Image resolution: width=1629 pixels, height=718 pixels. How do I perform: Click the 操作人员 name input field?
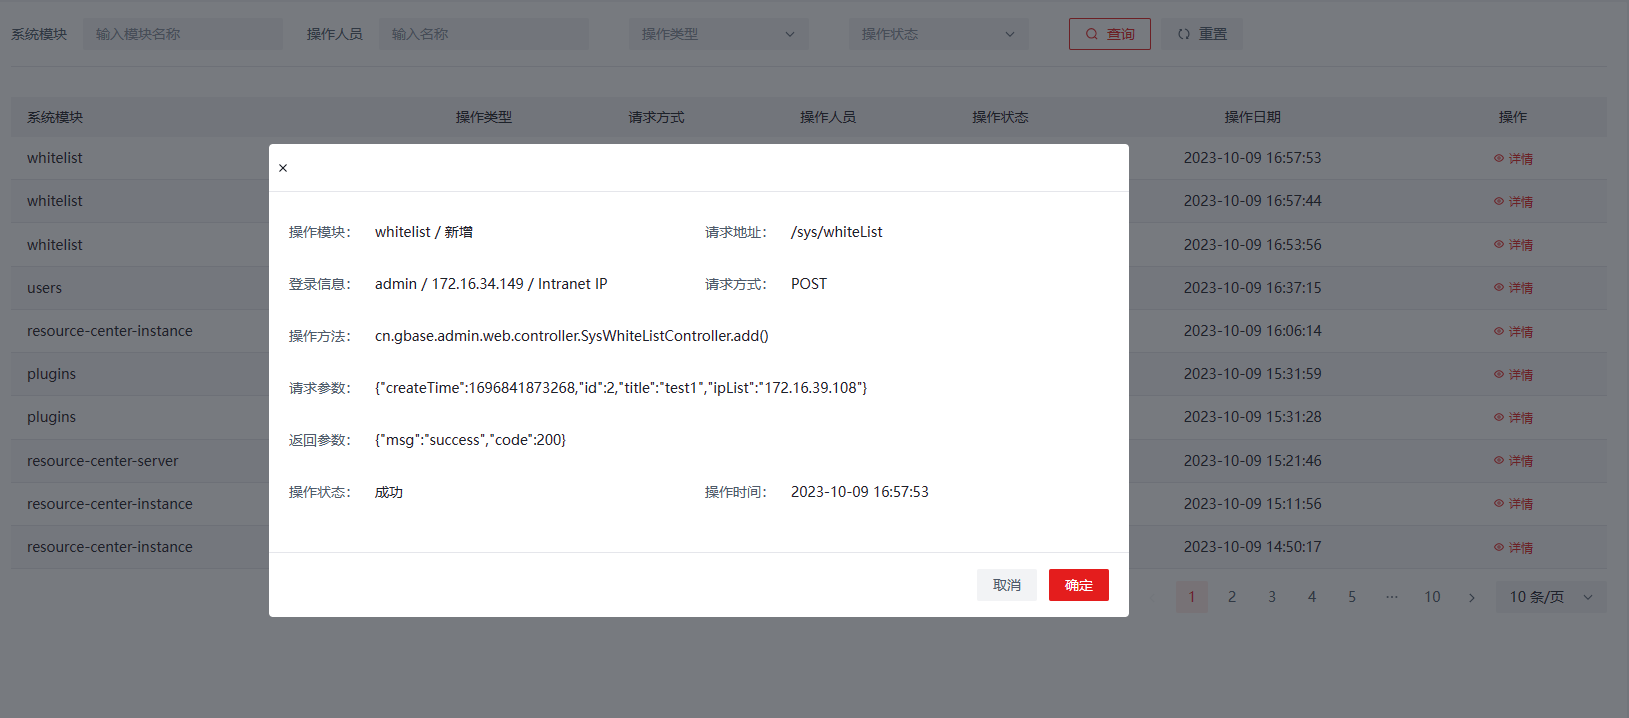[483, 34]
